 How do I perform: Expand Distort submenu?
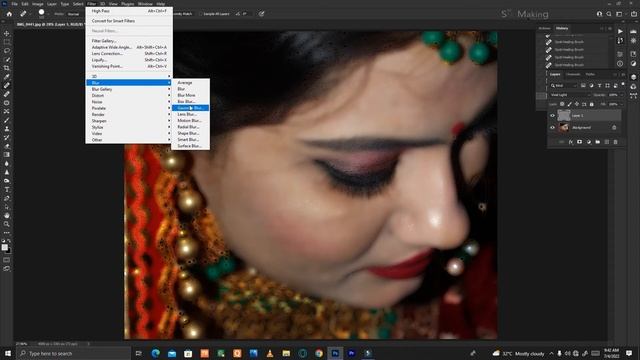129,96
